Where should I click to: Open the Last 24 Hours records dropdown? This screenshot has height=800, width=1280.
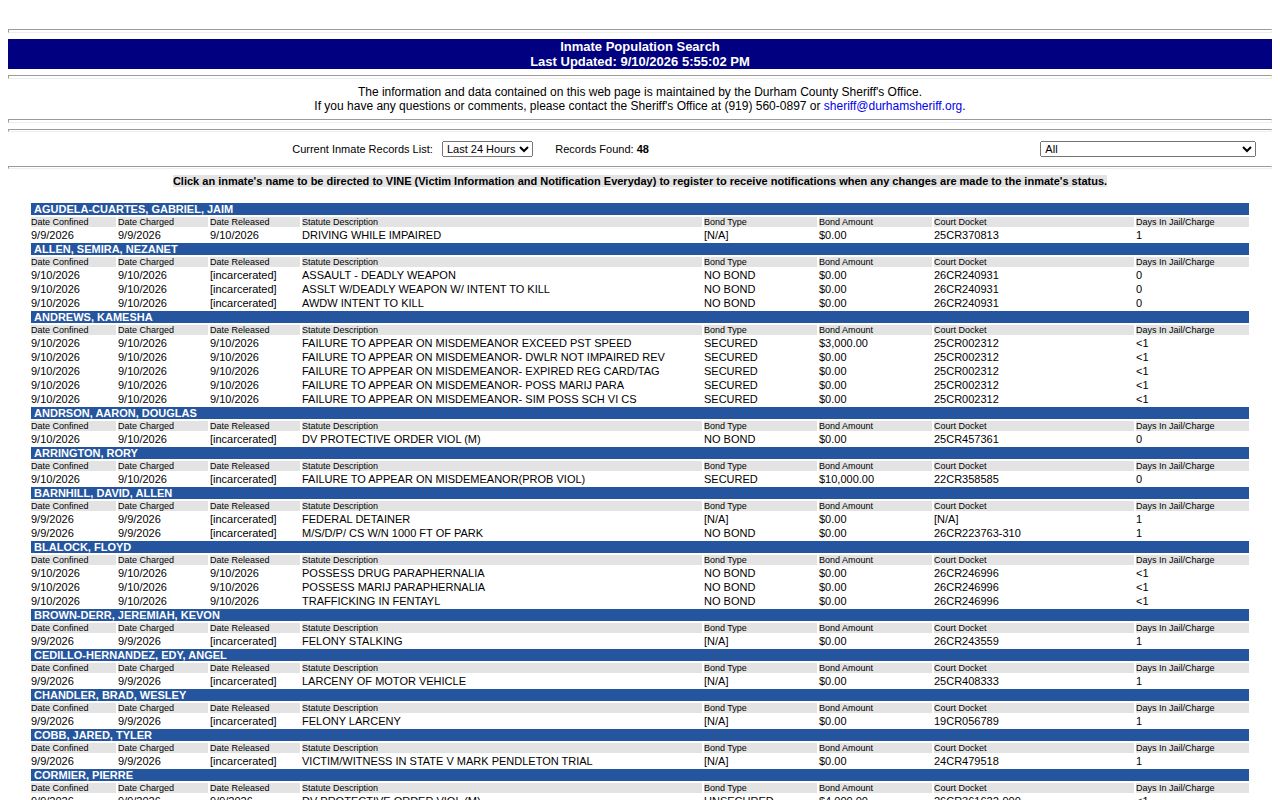tap(487, 149)
